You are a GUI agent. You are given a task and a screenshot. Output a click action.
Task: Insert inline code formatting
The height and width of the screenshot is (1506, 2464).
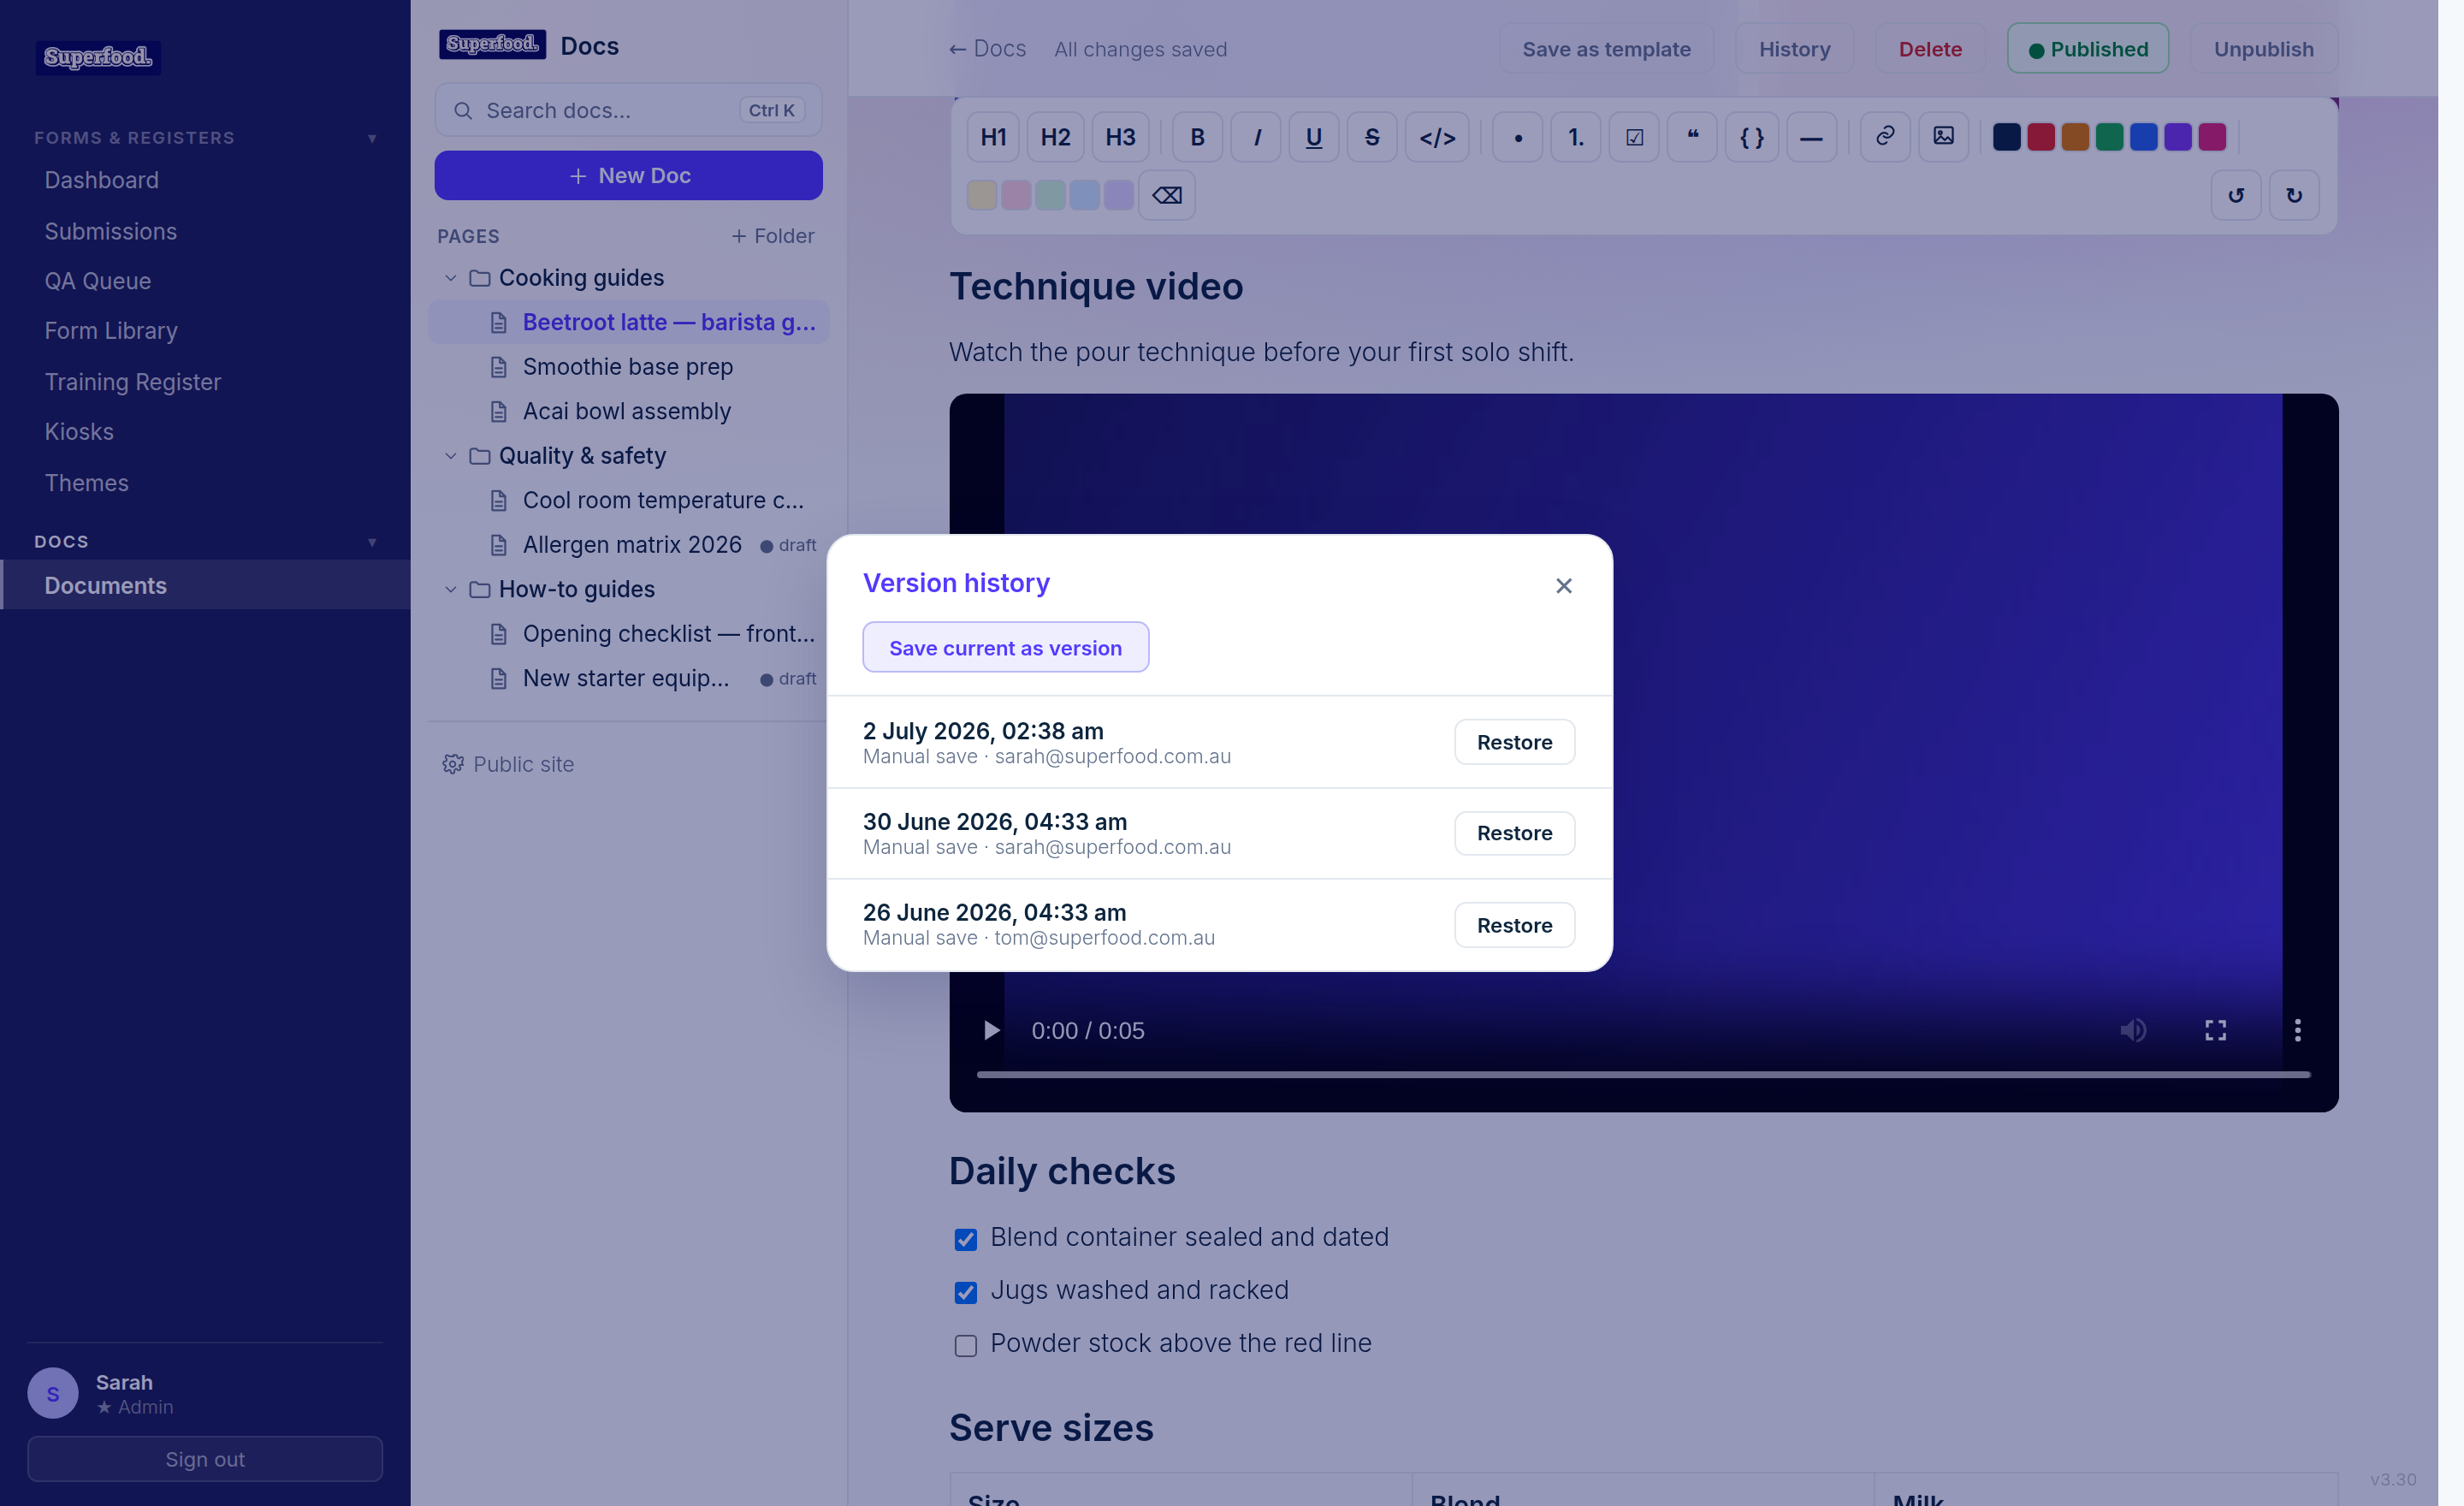point(1437,137)
